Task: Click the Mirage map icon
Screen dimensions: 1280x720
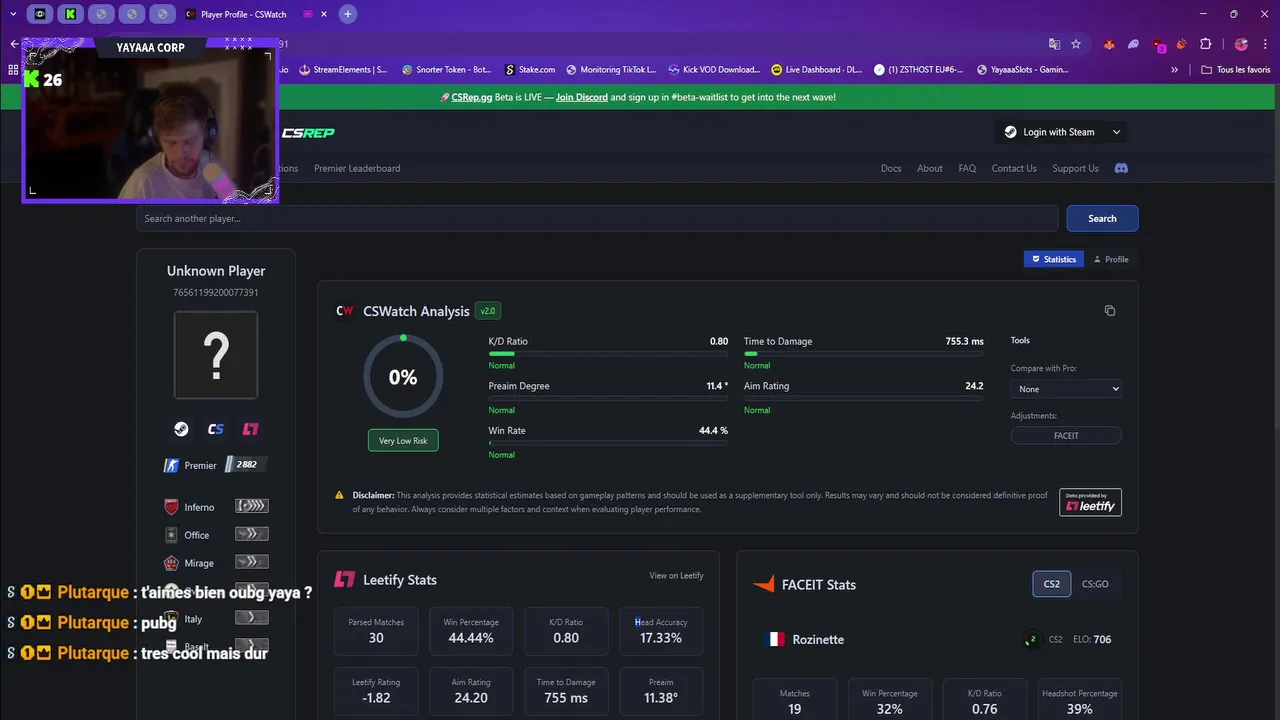Action: (x=171, y=563)
